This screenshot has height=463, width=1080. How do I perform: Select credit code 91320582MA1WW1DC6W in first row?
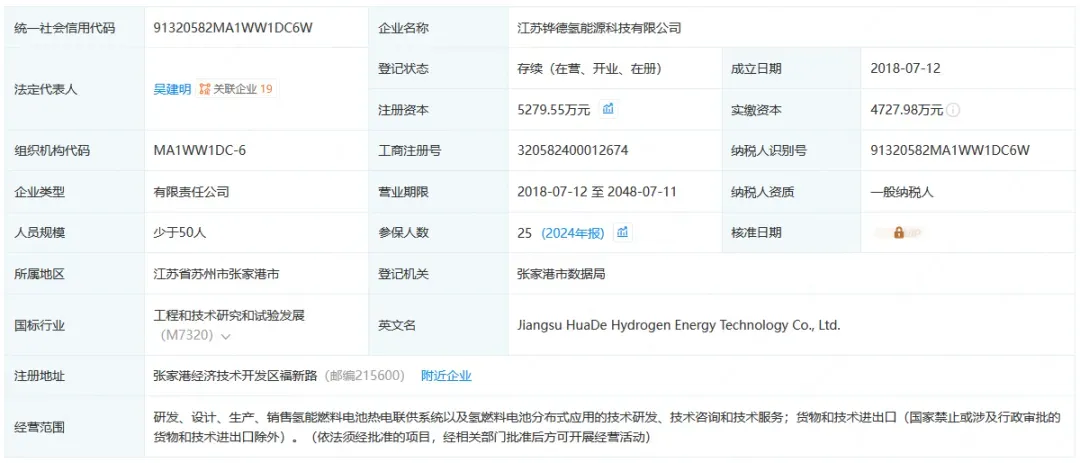pos(233,28)
